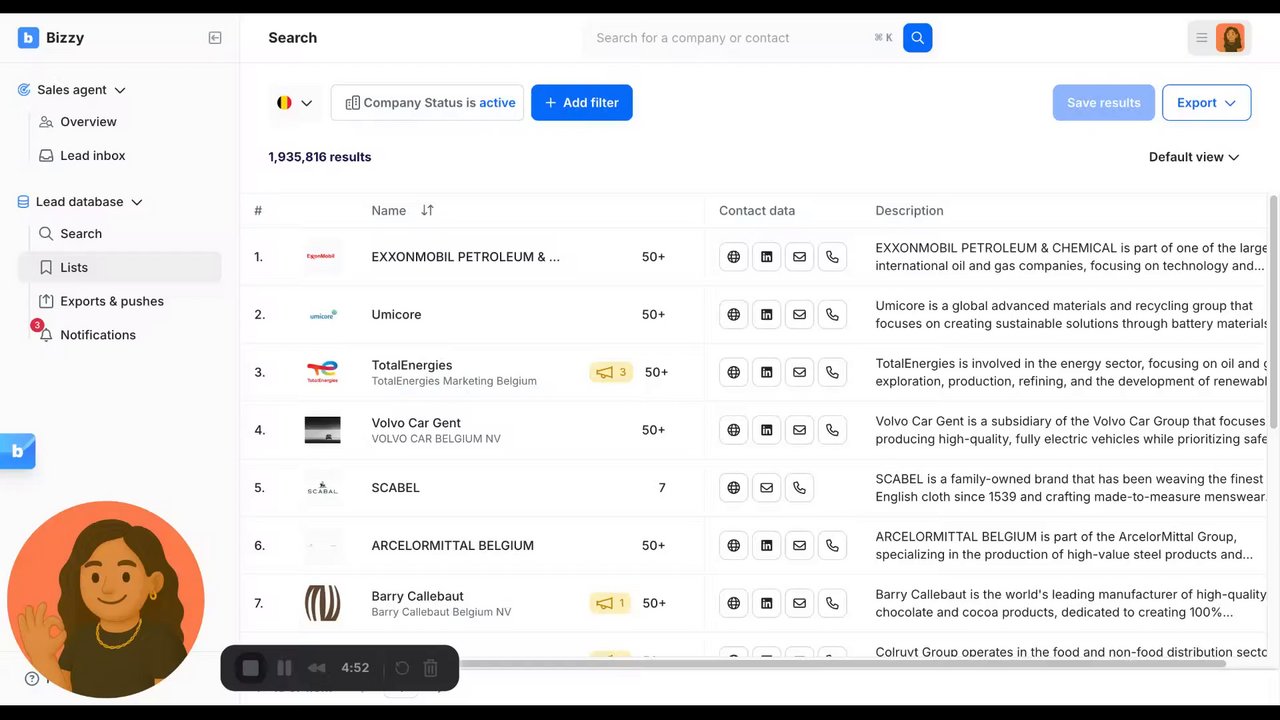Pause the screen recording

point(284,668)
